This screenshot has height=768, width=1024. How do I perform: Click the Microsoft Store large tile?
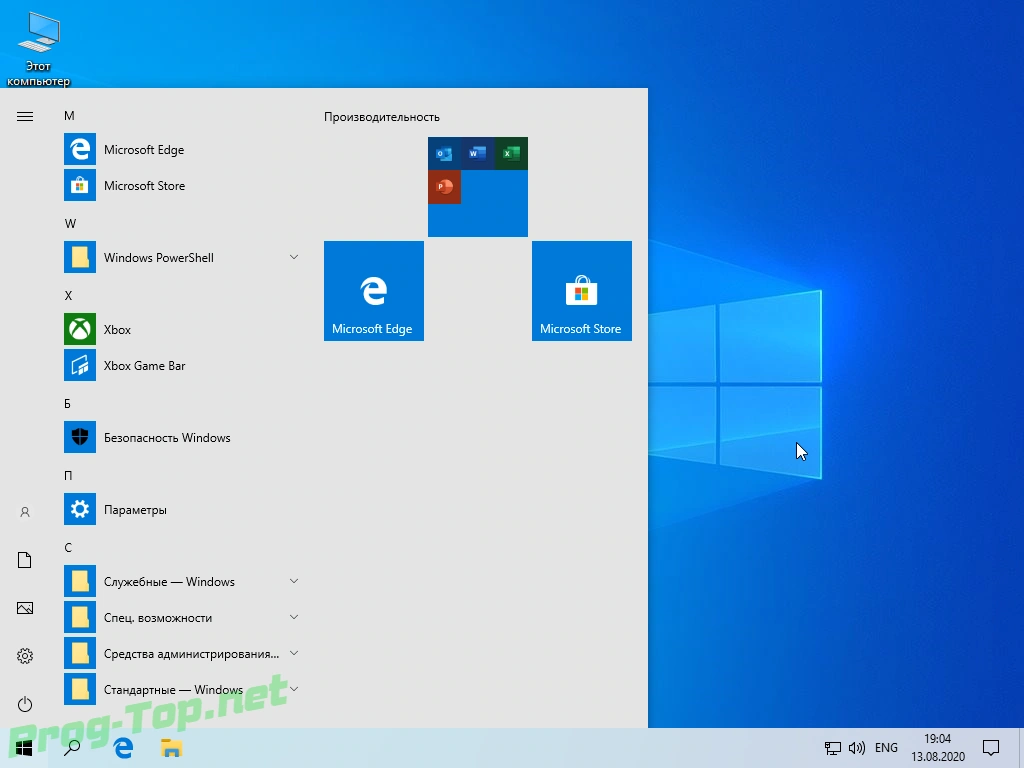pyautogui.click(x=581, y=291)
